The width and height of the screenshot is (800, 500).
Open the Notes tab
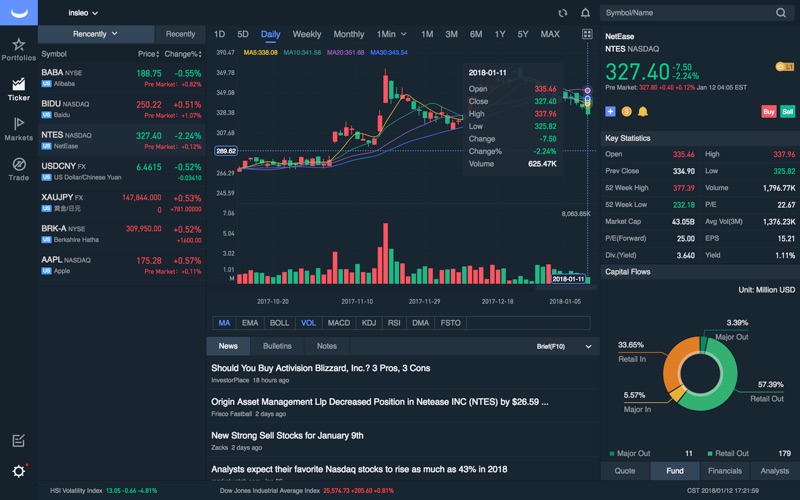pyautogui.click(x=327, y=346)
